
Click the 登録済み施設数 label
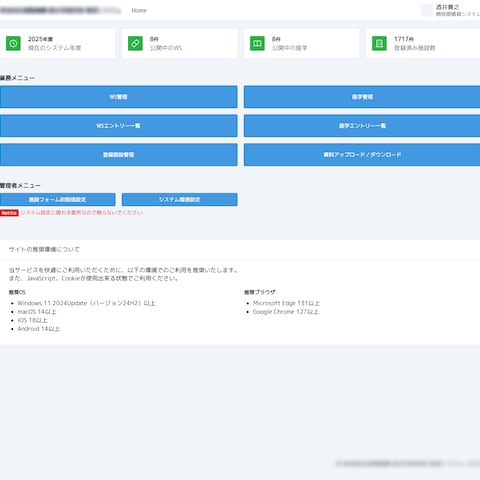[415, 48]
